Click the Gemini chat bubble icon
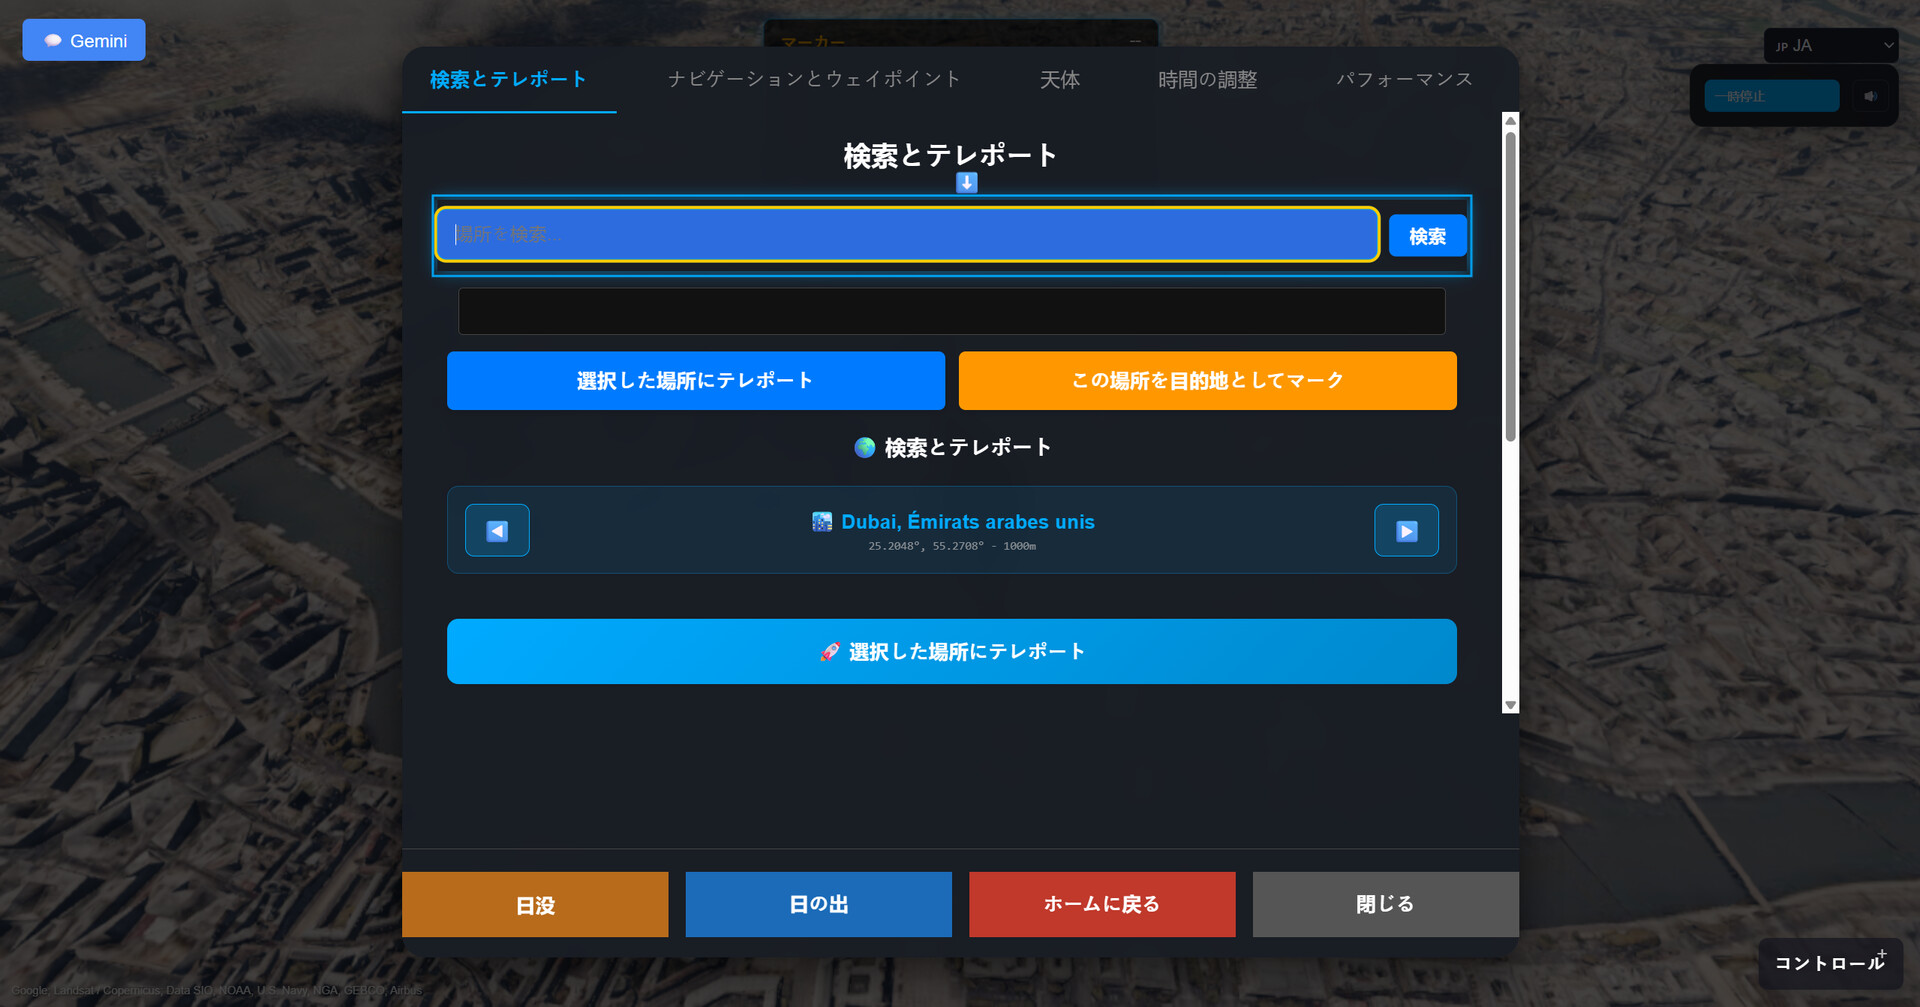The height and width of the screenshot is (1007, 1920). point(53,41)
